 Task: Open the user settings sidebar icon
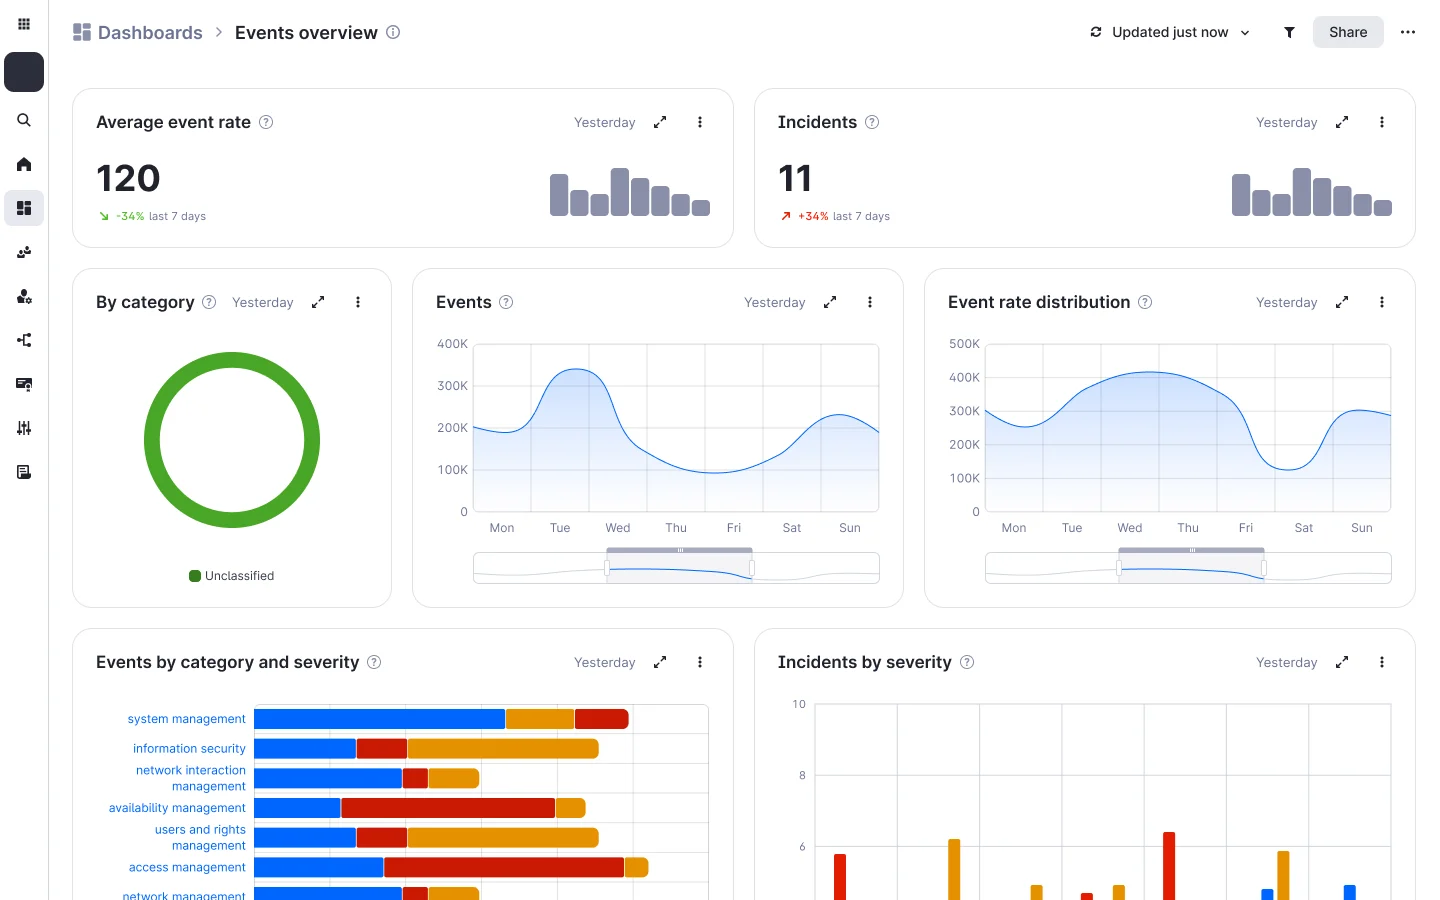[x=24, y=296]
